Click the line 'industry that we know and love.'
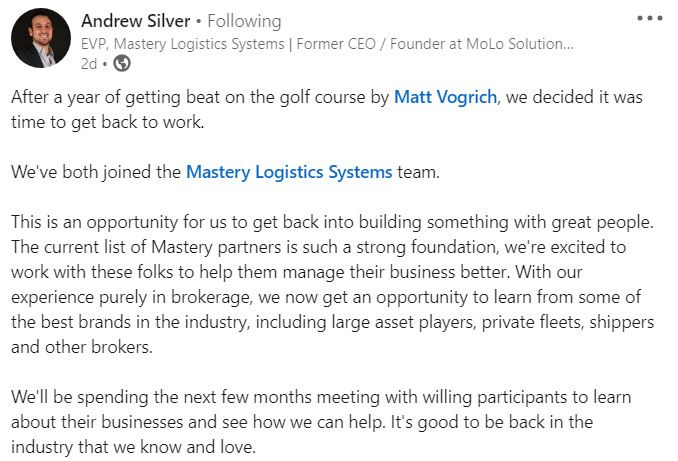The height and width of the screenshot is (461, 678). pyautogui.click(x=134, y=447)
